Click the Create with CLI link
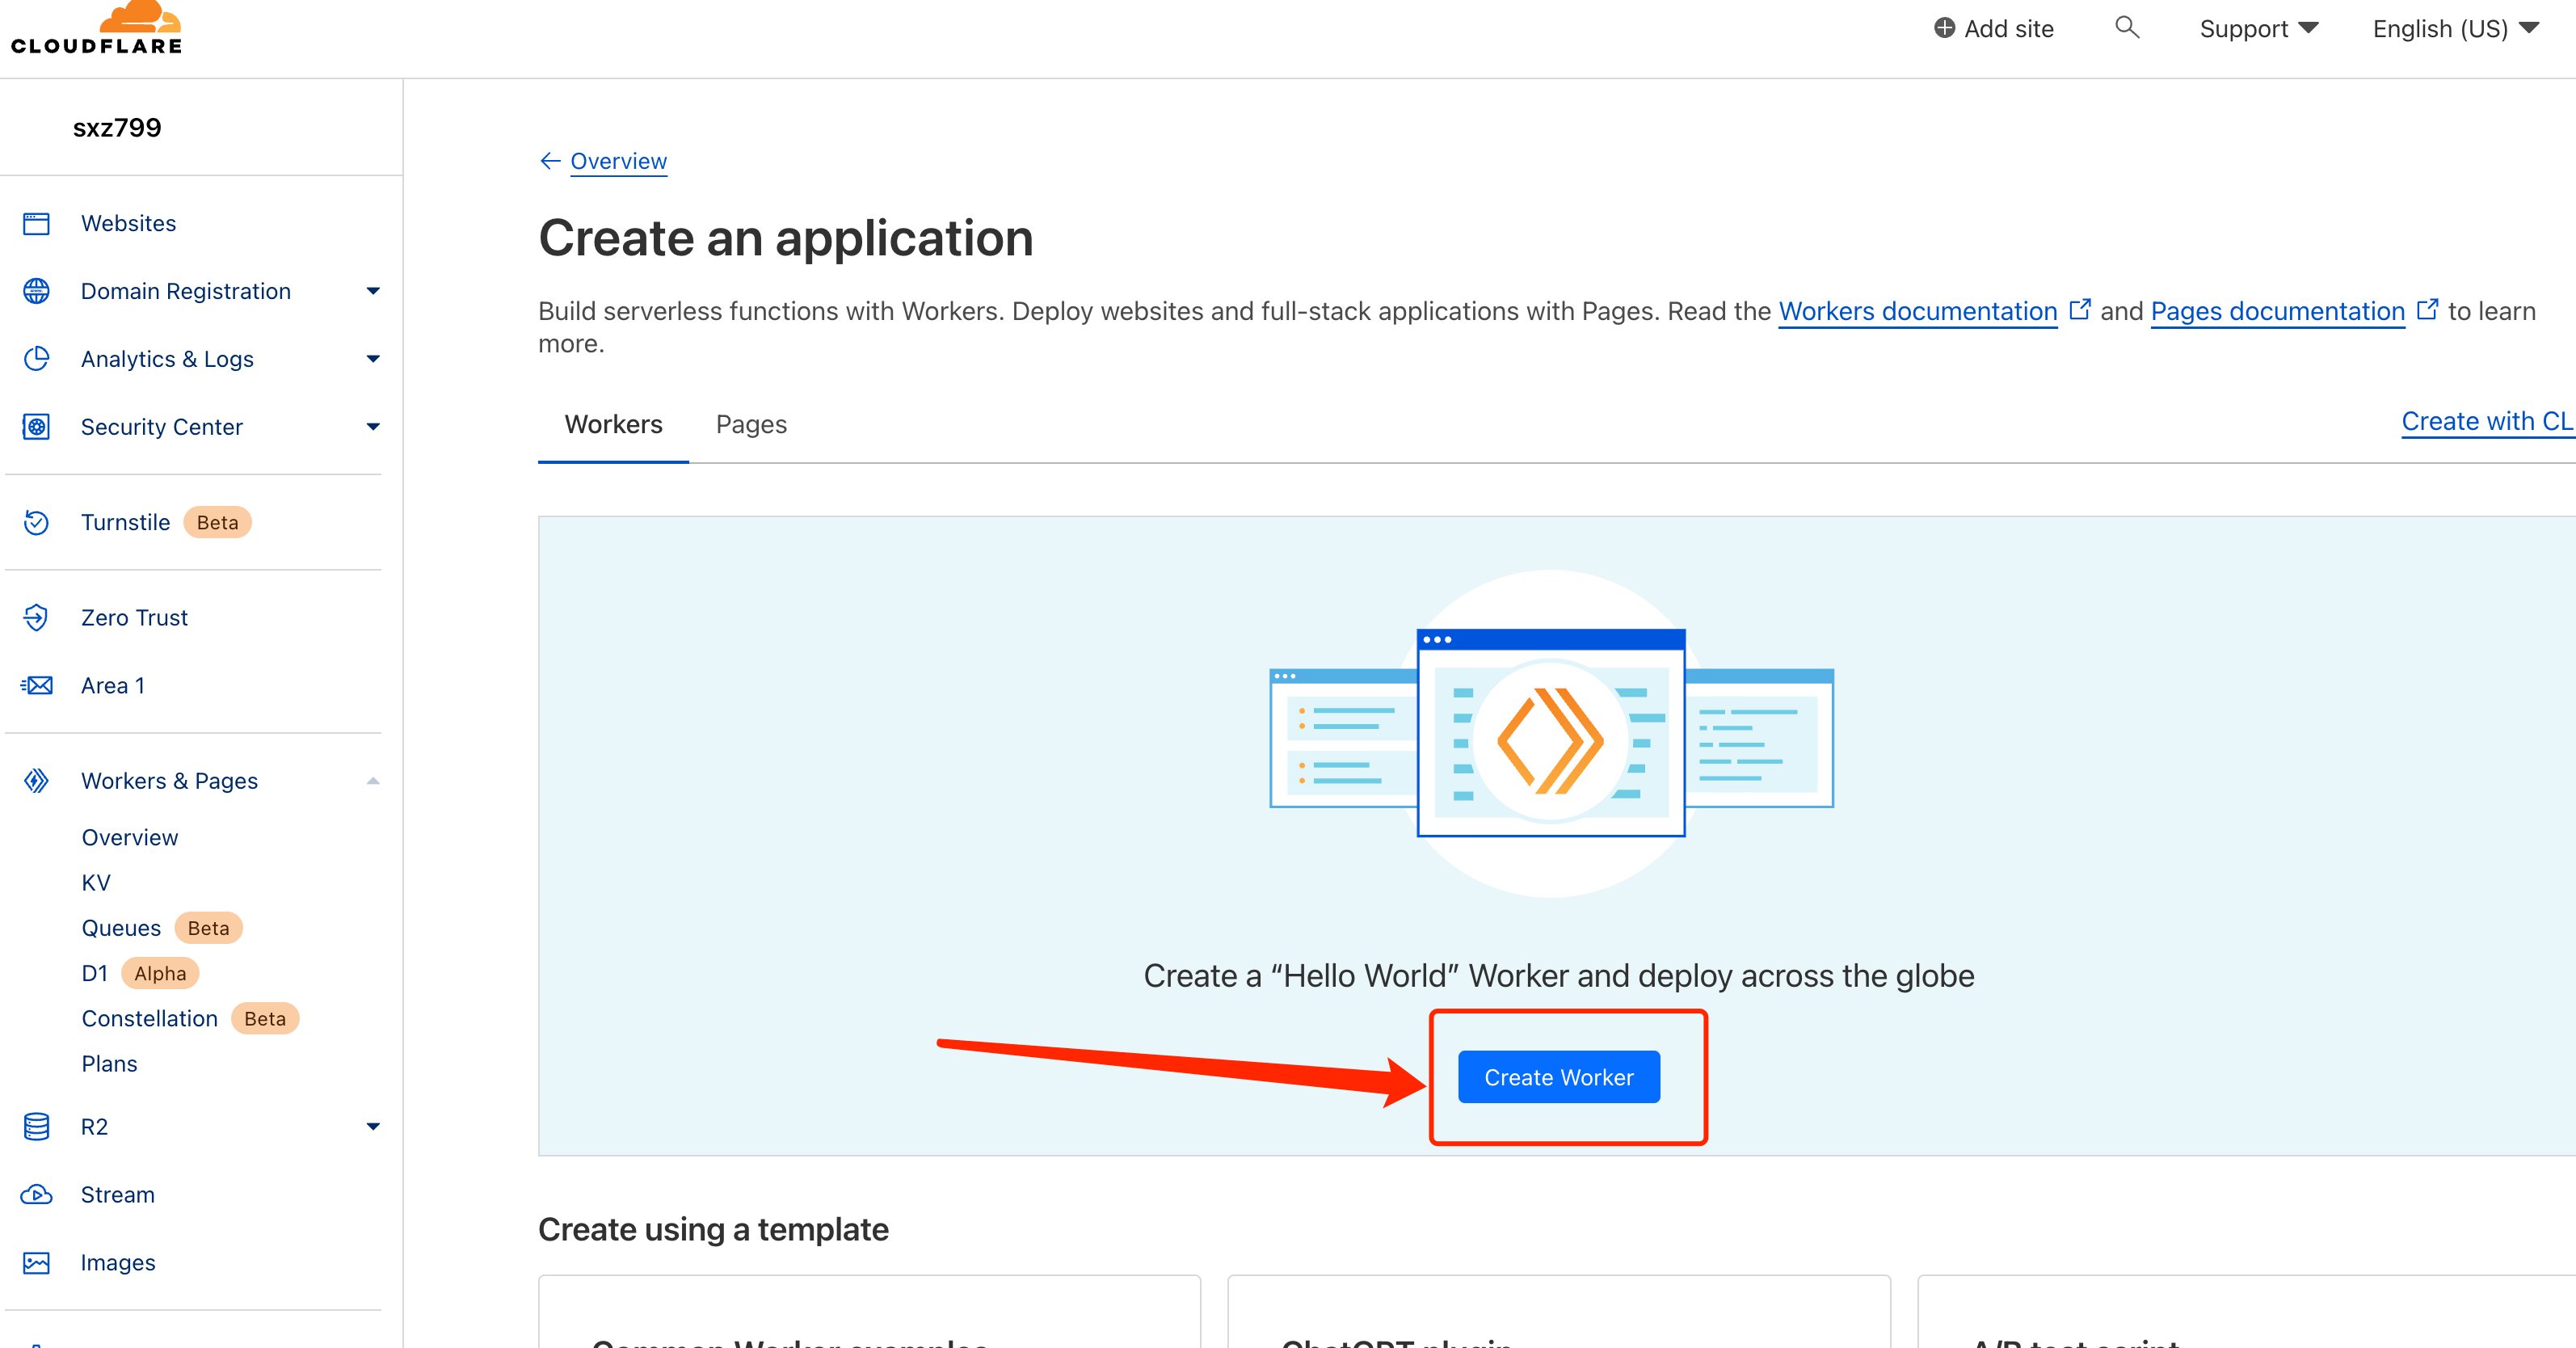The image size is (2576, 1348). (2488, 421)
